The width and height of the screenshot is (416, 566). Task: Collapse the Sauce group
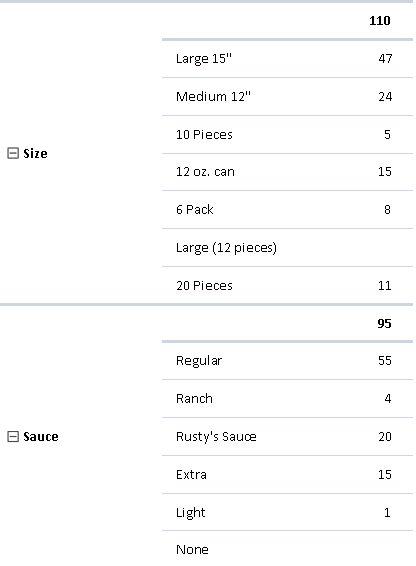click(x=13, y=436)
